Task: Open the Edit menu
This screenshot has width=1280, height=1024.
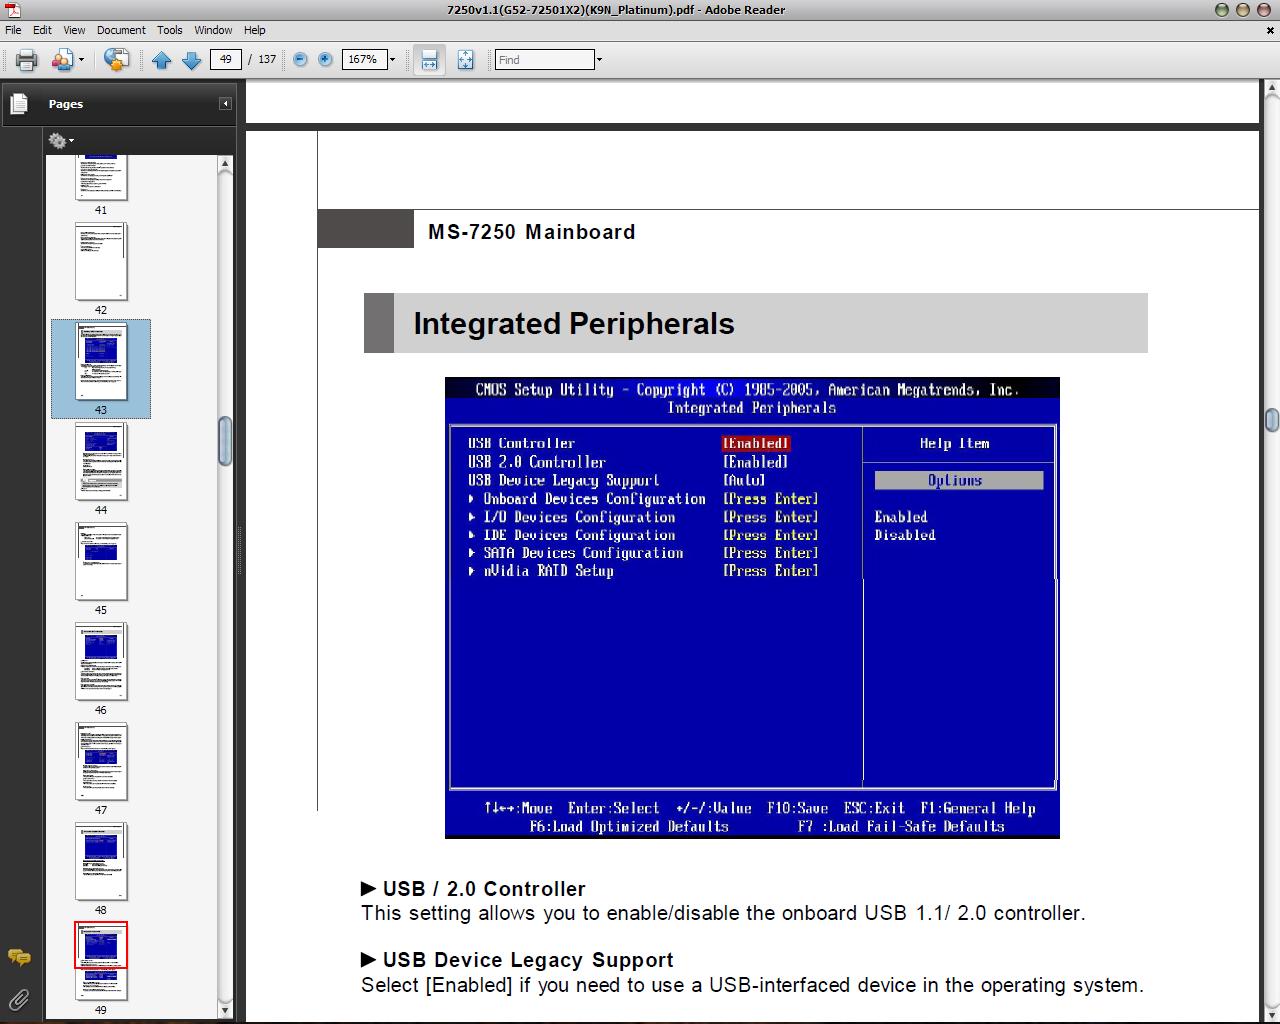Action: pos(42,30)
